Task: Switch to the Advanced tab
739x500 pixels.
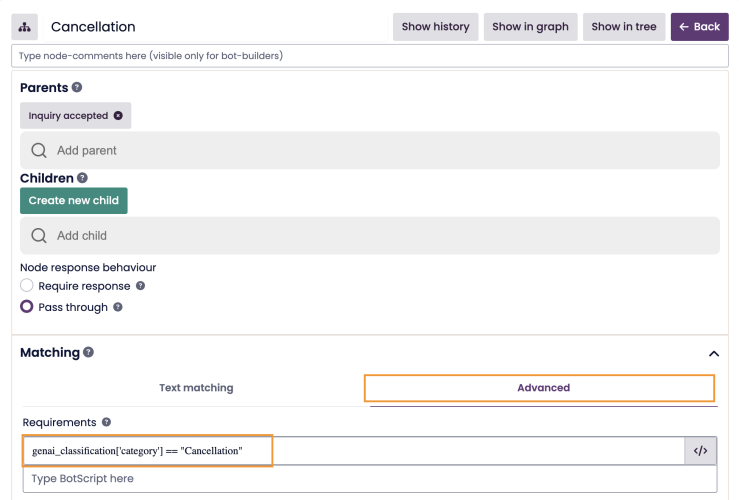Action: 543,388
